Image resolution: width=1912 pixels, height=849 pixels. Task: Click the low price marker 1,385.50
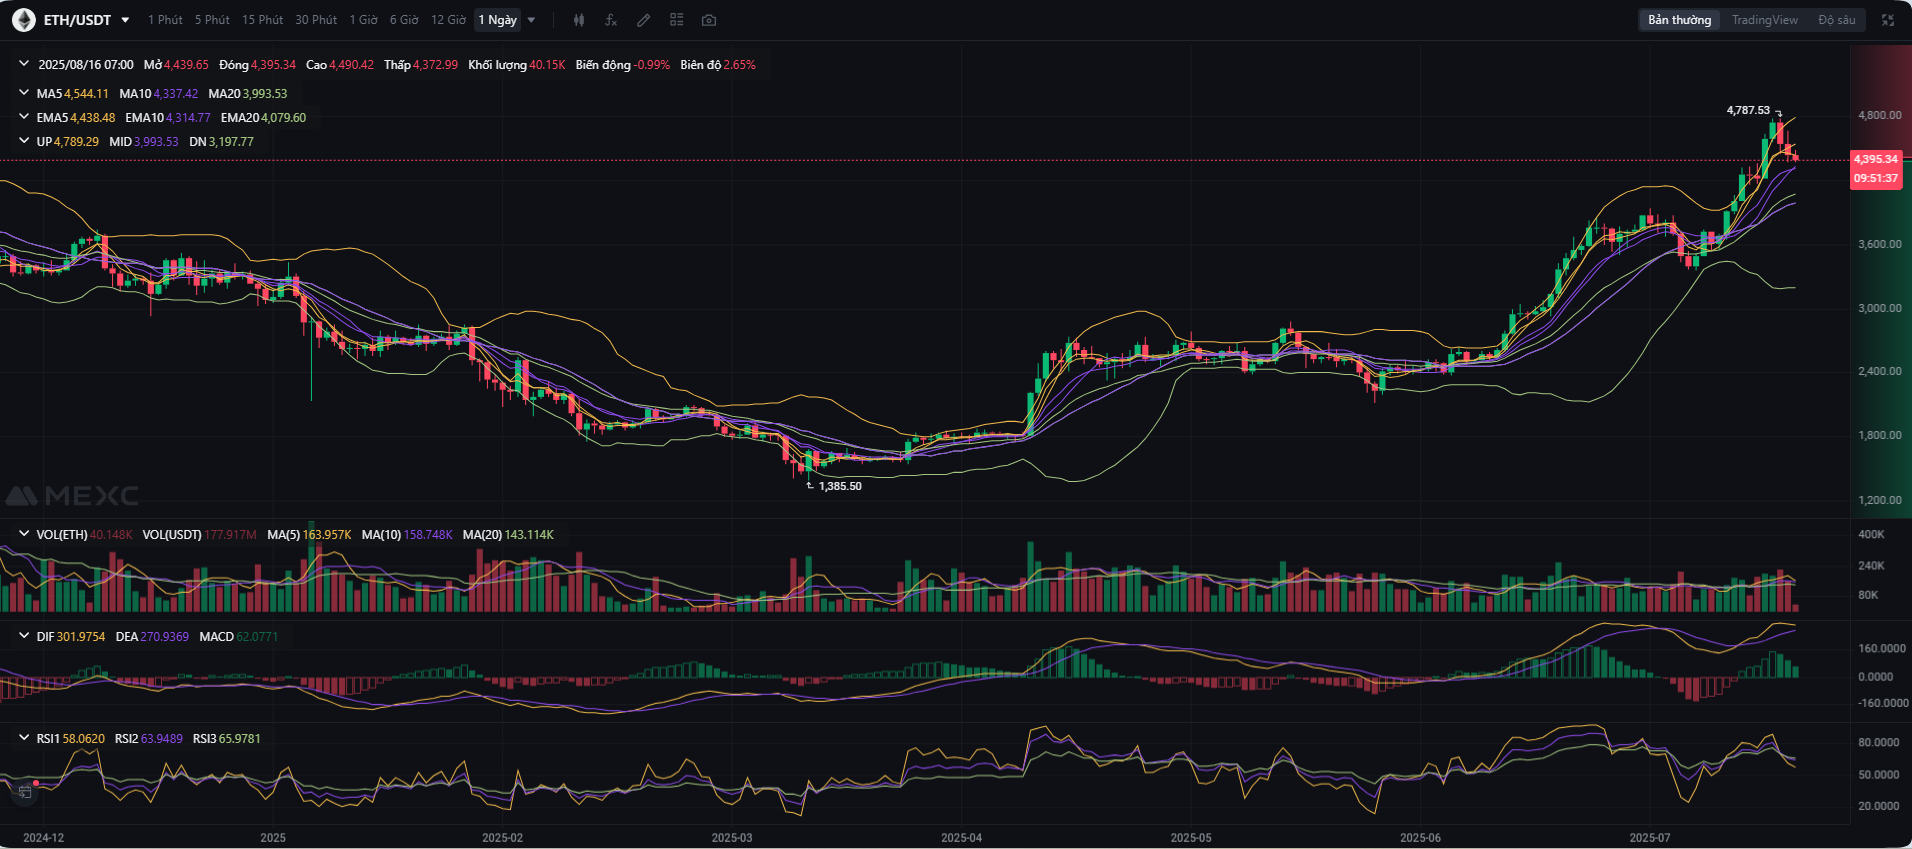(x=840, y=486)
